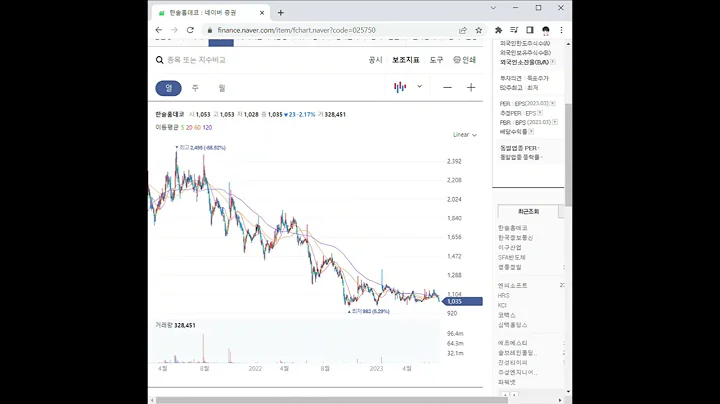
Task: Zoom out chart with minus icon
Action: tap(447, 87)
